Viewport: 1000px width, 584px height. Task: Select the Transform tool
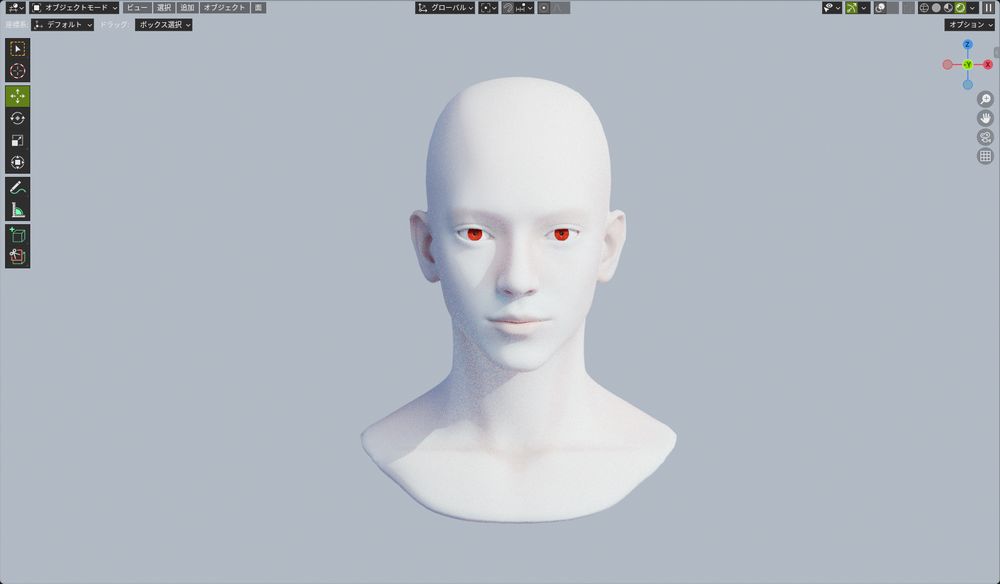tap(17, 162)
